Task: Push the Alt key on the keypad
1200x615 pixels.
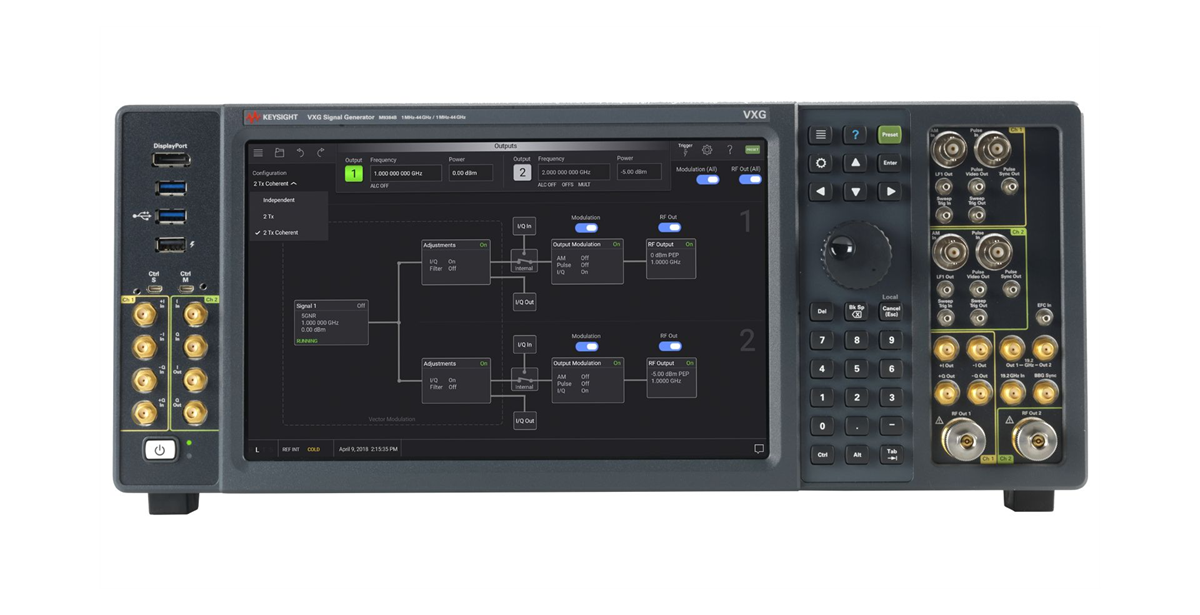Action: click(x=856, y=454)
